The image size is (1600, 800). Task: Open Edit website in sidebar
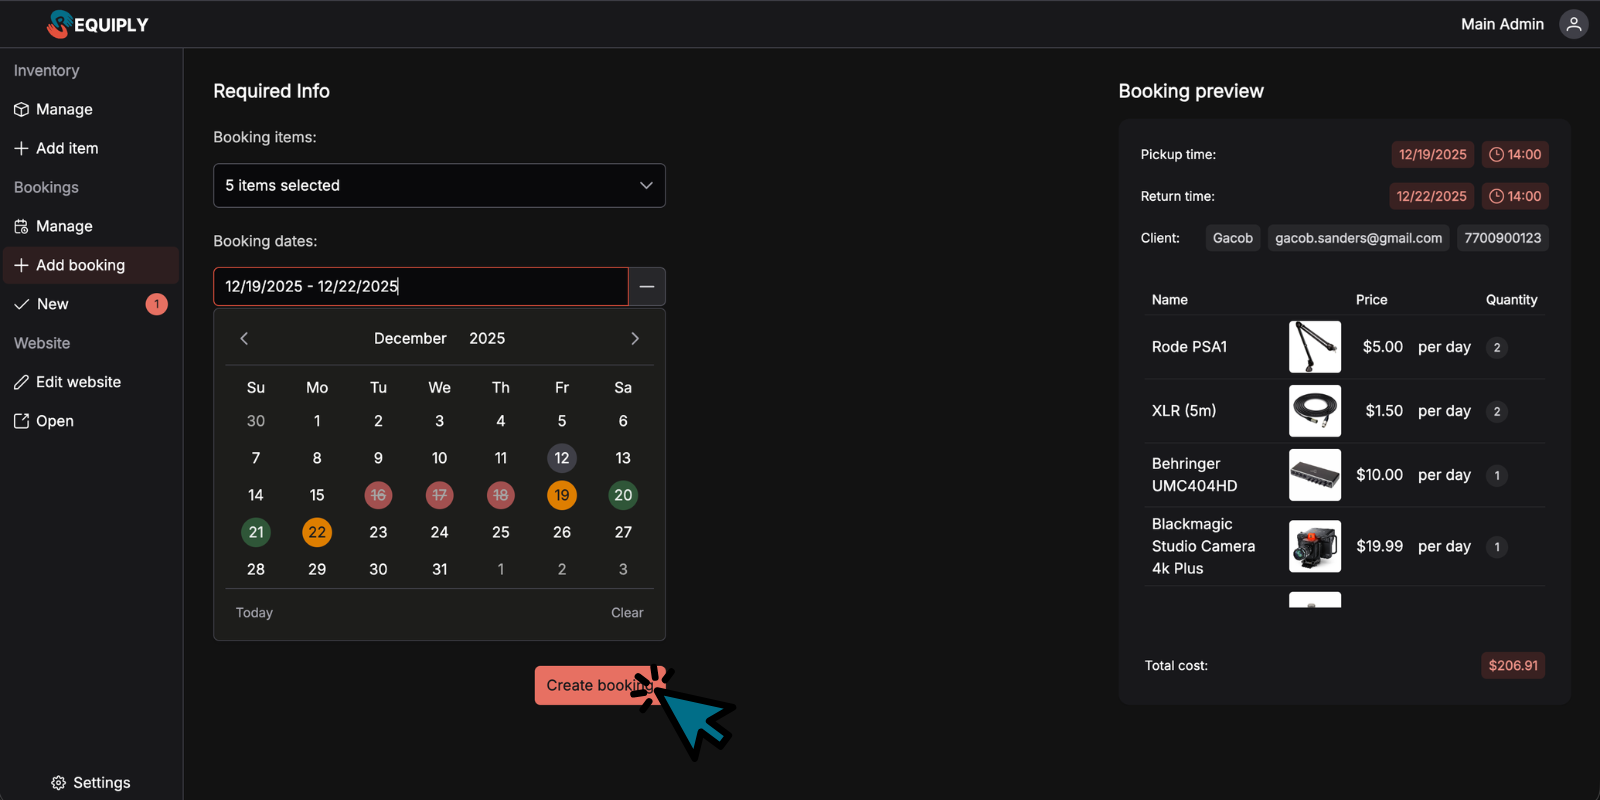(x=91, y=382)
